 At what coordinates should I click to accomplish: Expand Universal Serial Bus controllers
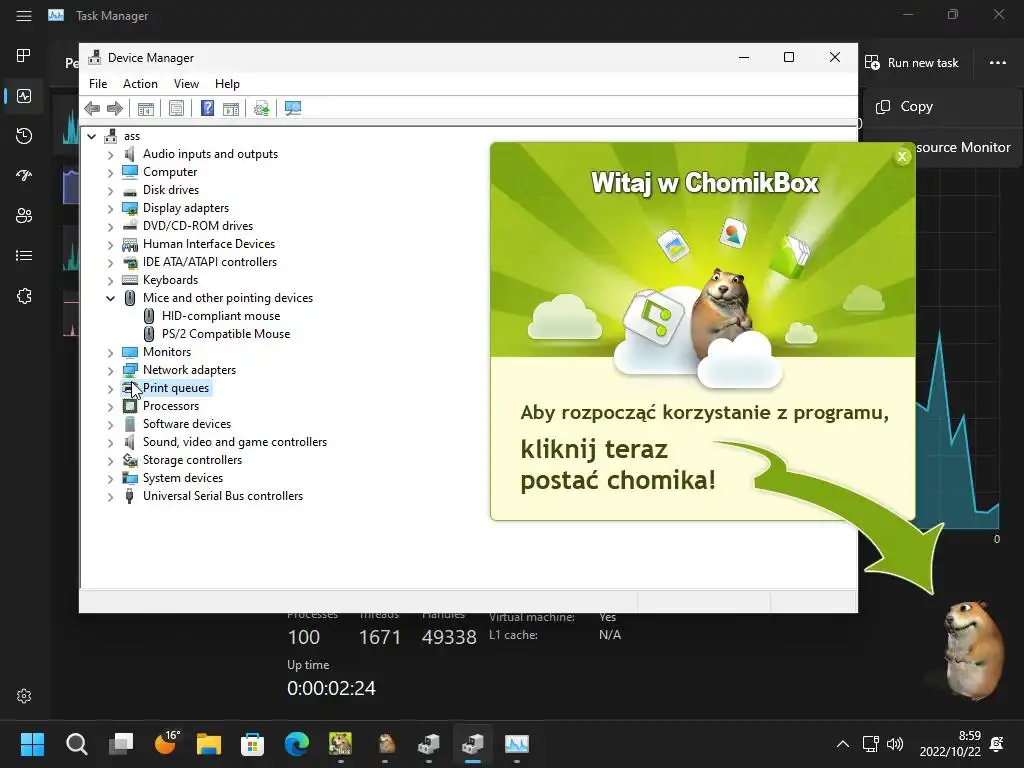pos(110,496)
